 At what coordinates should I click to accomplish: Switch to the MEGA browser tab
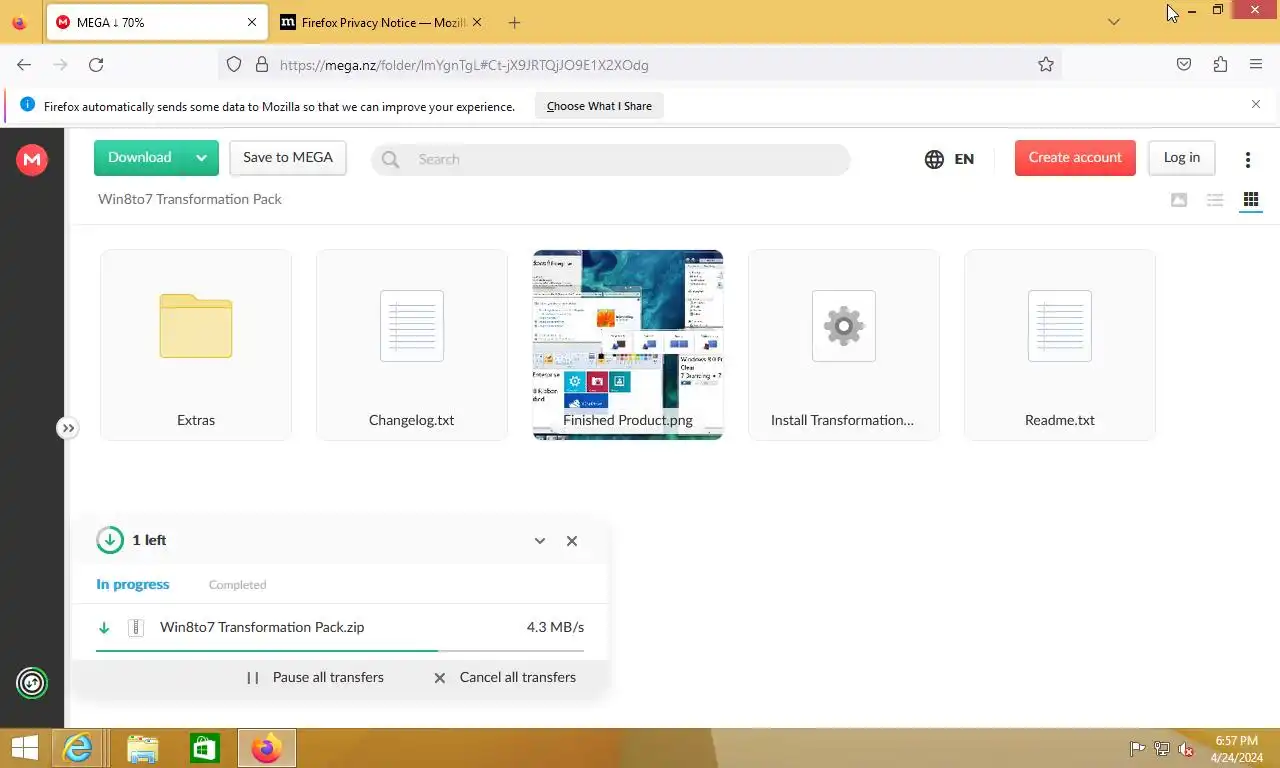coord(156,22)
